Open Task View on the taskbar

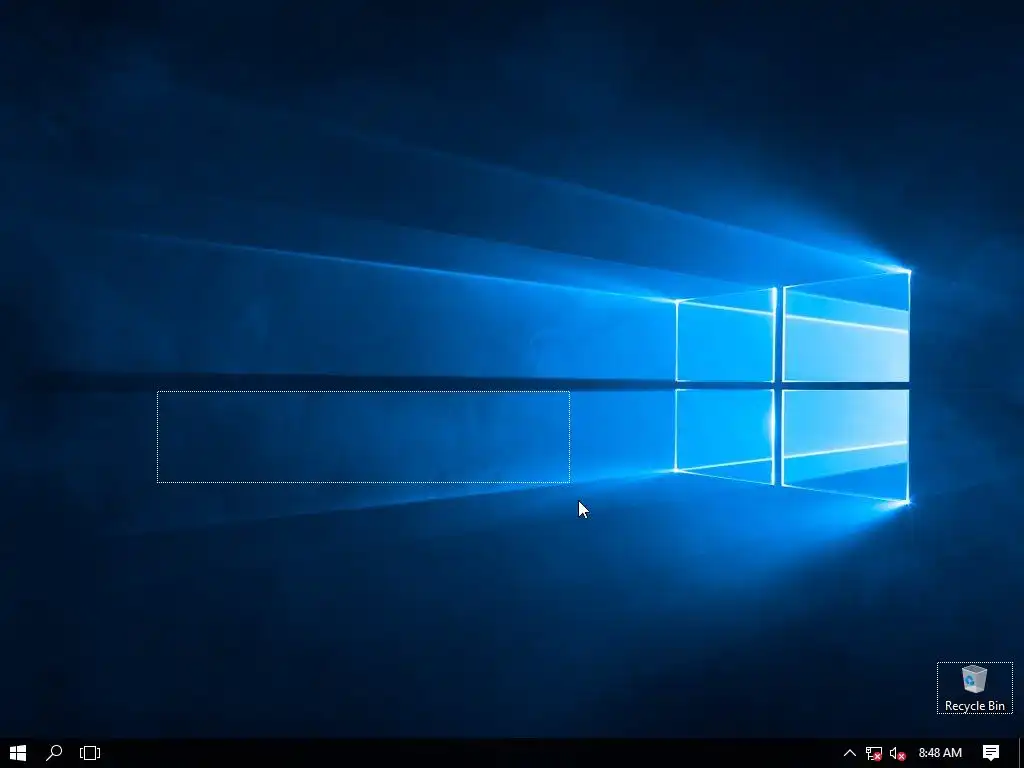click(89, 753)
